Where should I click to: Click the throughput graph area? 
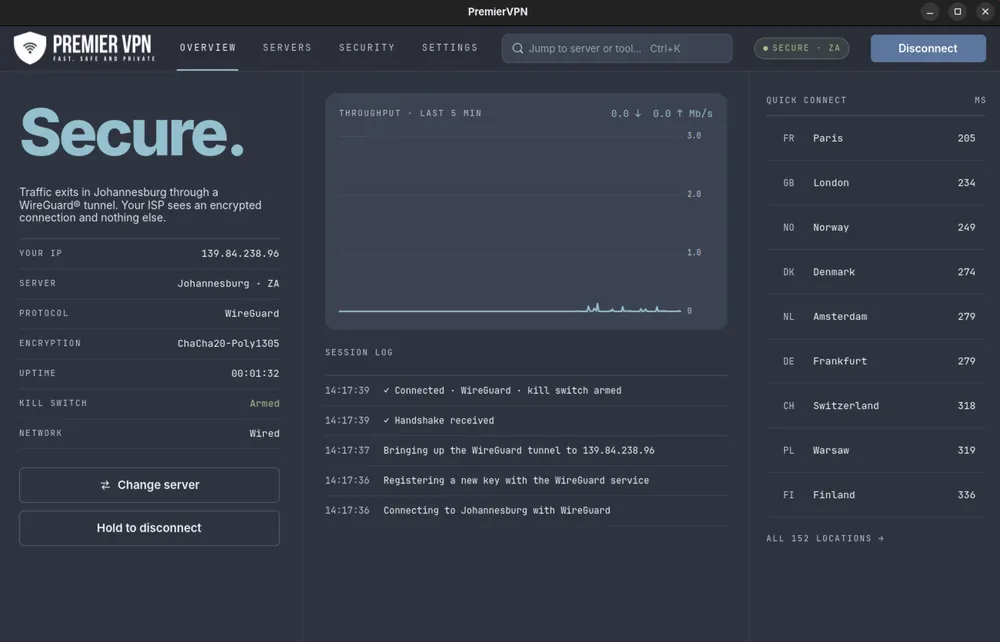pyautogui.click(x=510, y=223)
